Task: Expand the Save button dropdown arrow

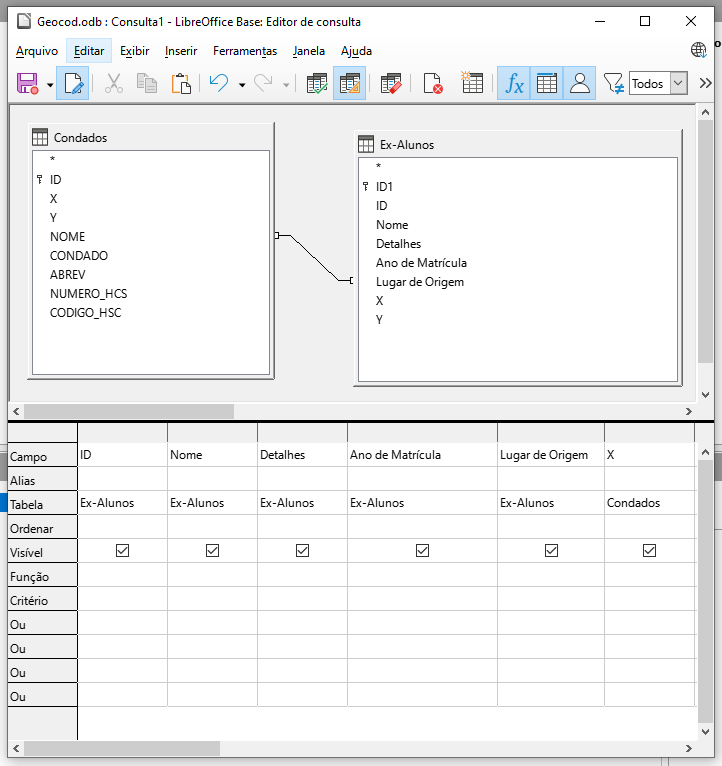Action: click(50, 85)
